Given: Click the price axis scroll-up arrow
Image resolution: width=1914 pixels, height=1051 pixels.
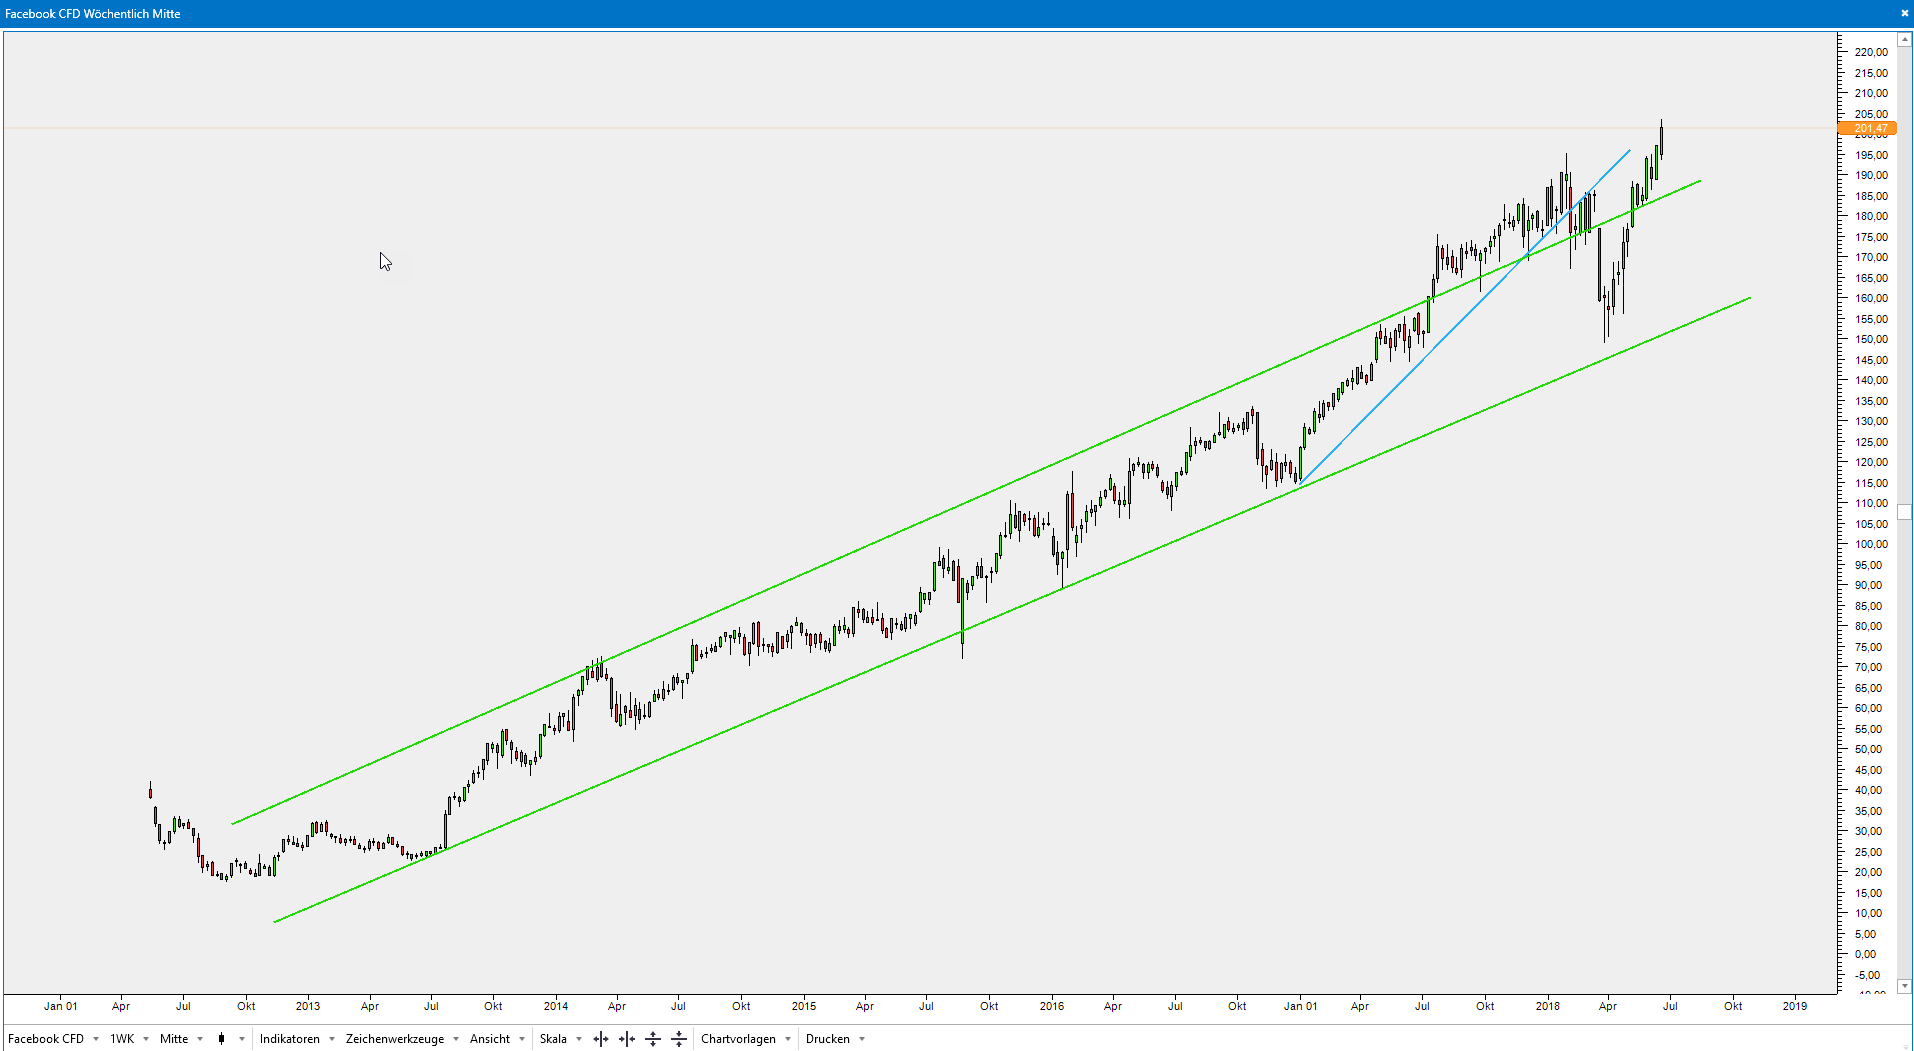Looking at the screenshot, I should (x=1905, y=40).
